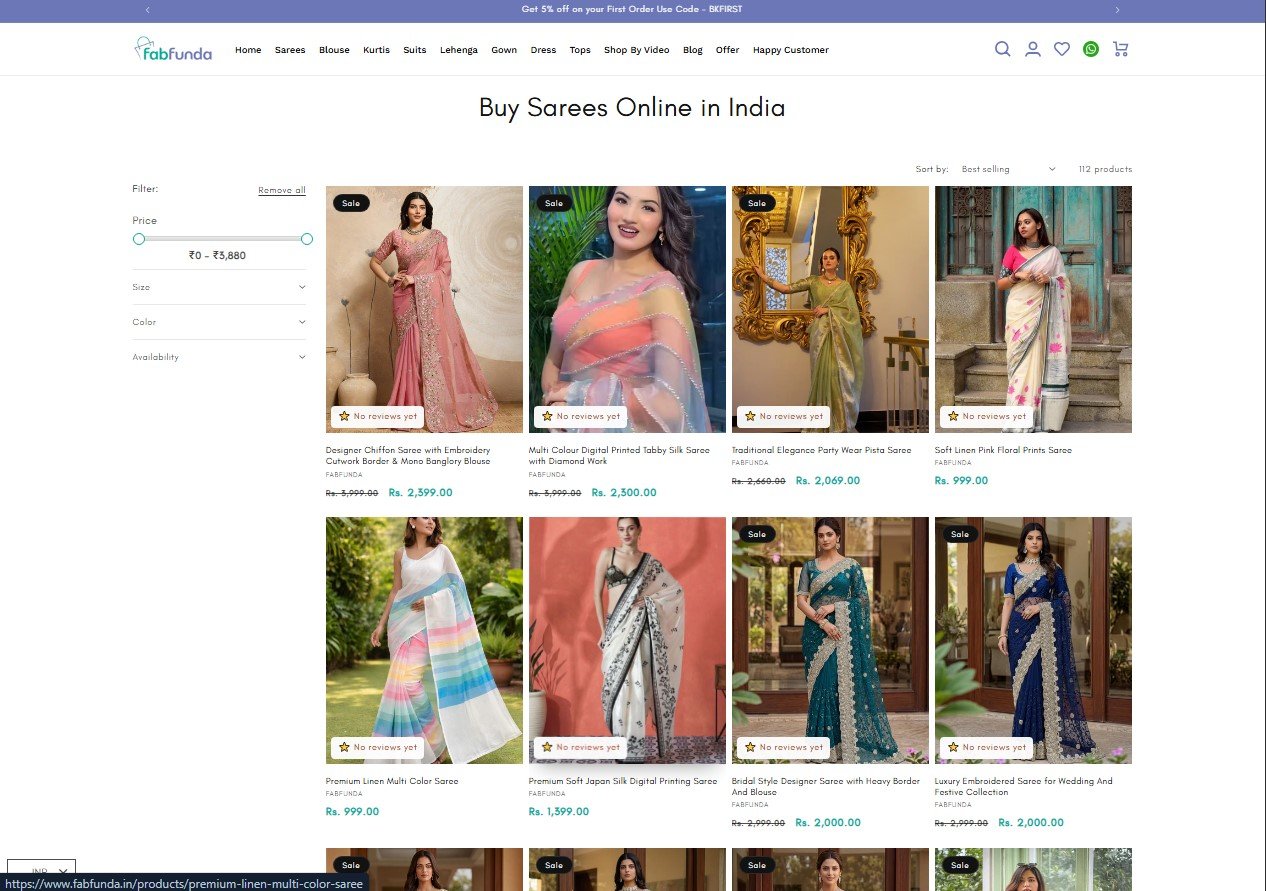Go to Home menu item
The image size is (1266, 891).
[248, 50]
